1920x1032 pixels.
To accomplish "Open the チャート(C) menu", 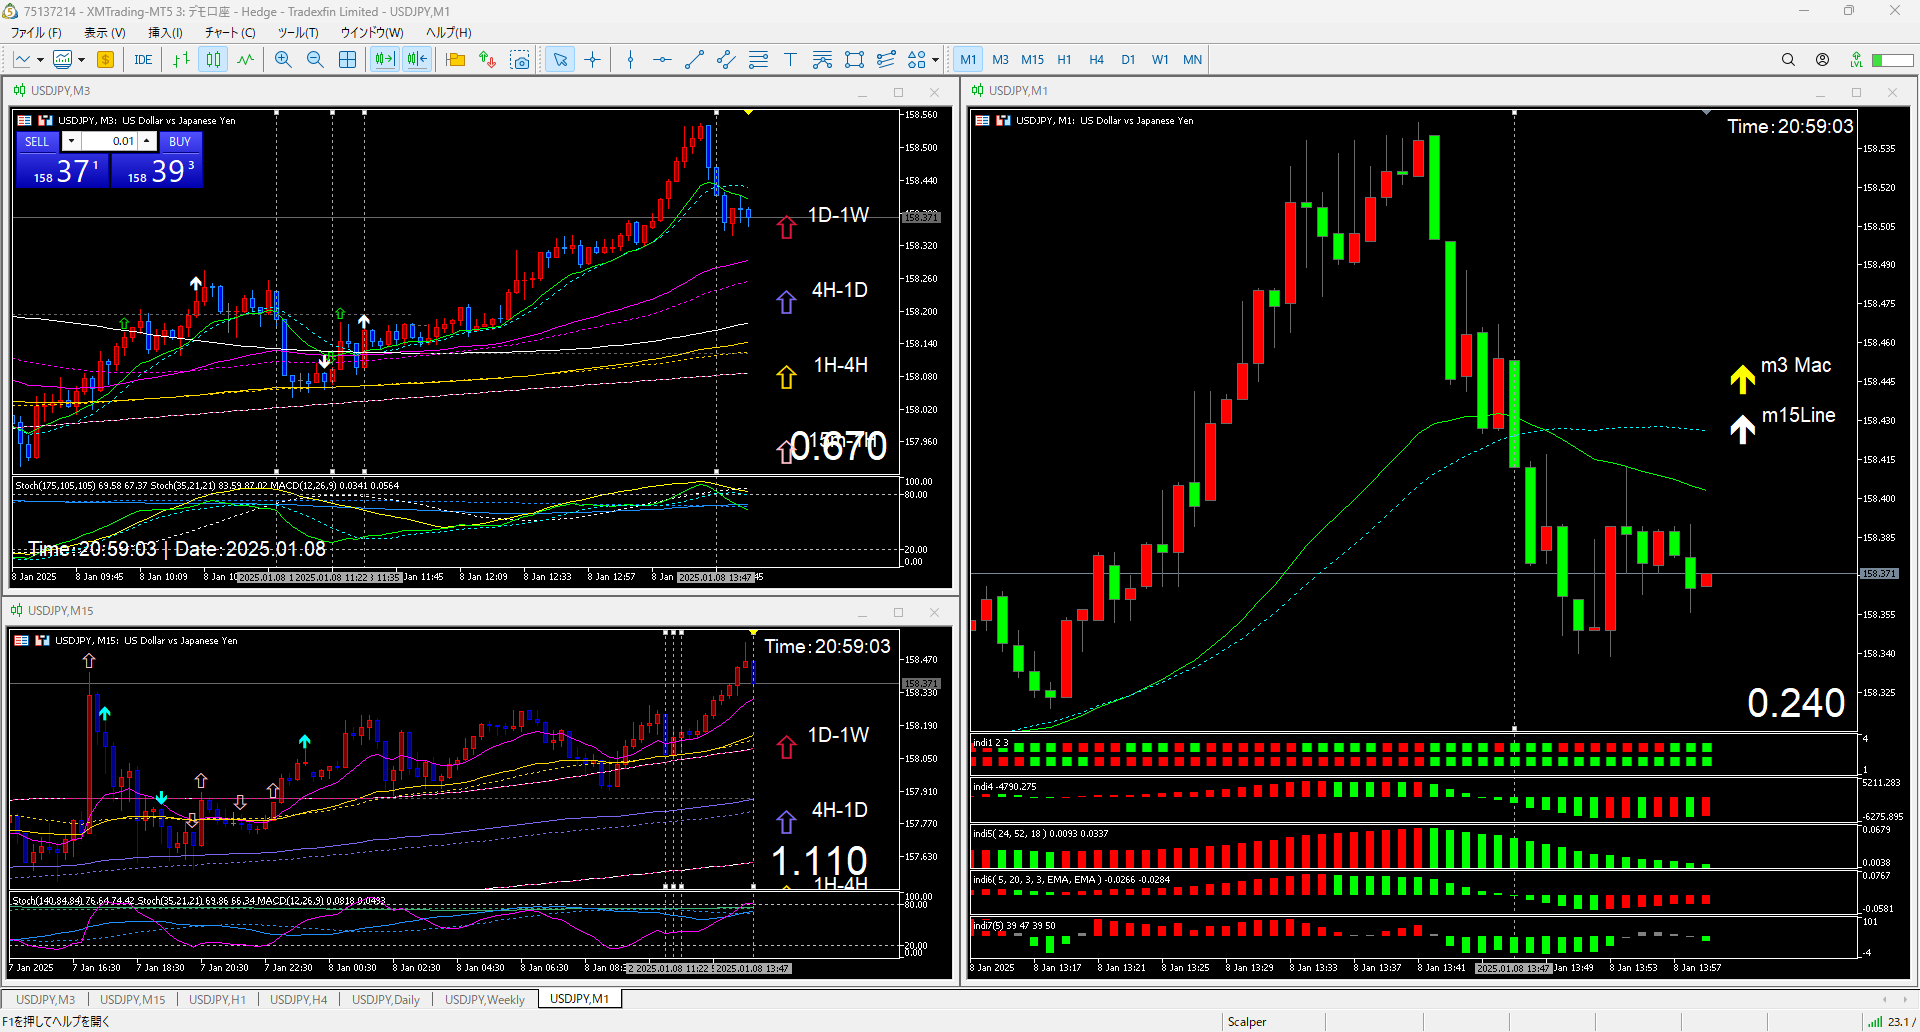I will 230,33.
